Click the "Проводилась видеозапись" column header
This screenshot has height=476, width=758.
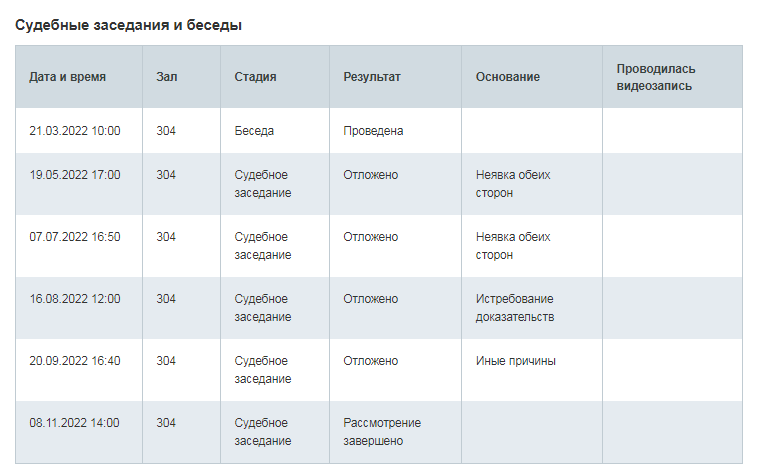pyautogui.click(x=656, y=77)
